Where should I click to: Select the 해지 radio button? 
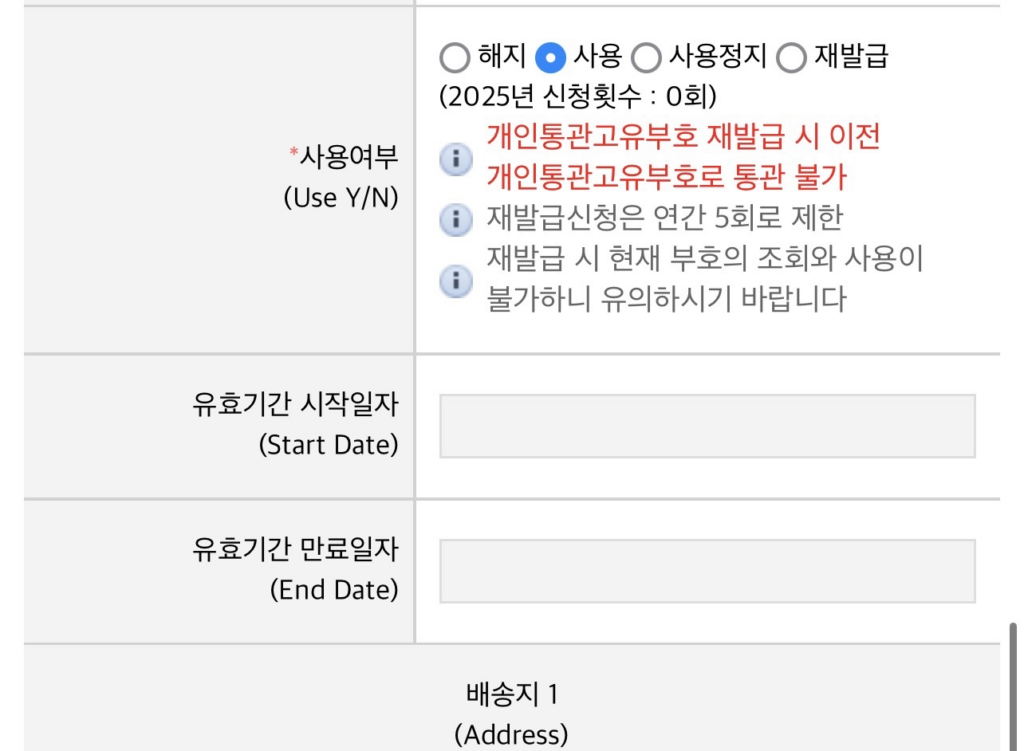pyautogui.click(x=454, y=58)
